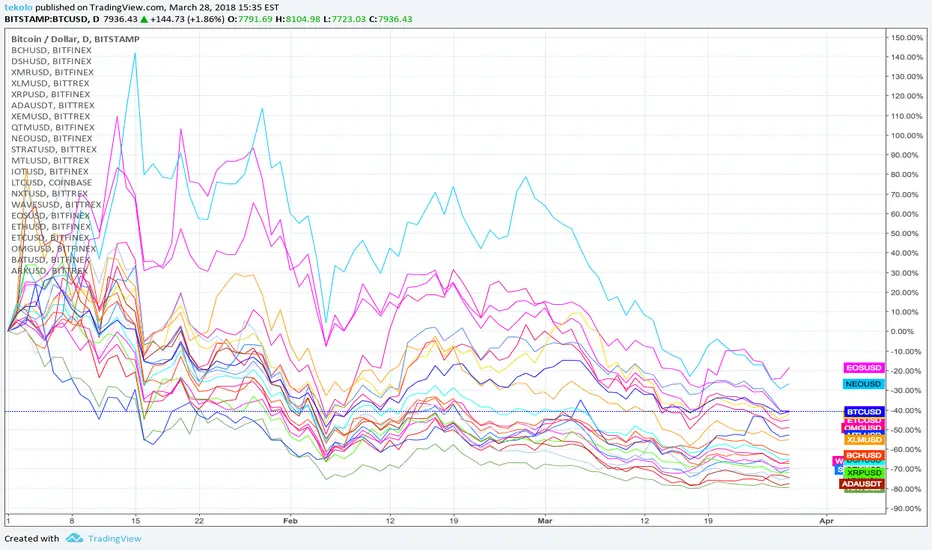Click the Feb marker on the time axis
The width and height of the screenshot is (932, 550).
click(290, 521)
